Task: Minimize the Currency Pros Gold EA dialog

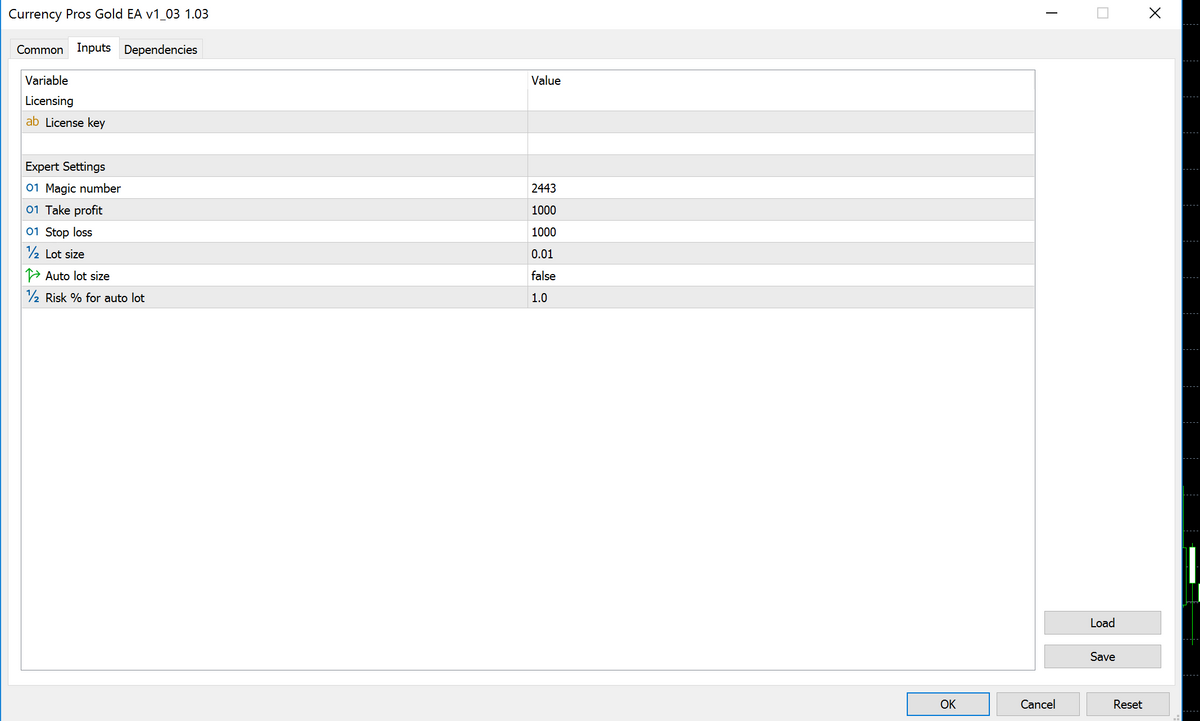Action: (x=1051, y=14)
